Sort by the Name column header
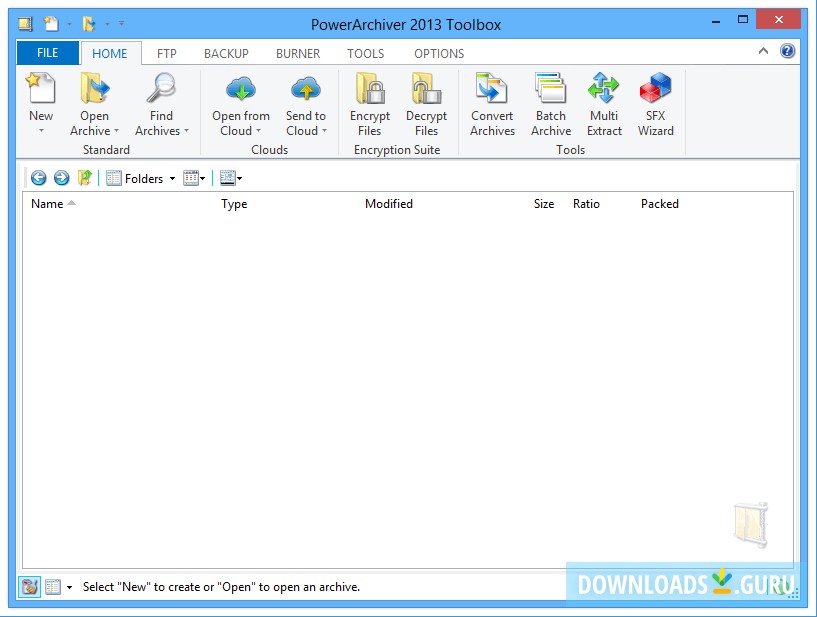Screen dimensions: 817x617 [47, 204]
